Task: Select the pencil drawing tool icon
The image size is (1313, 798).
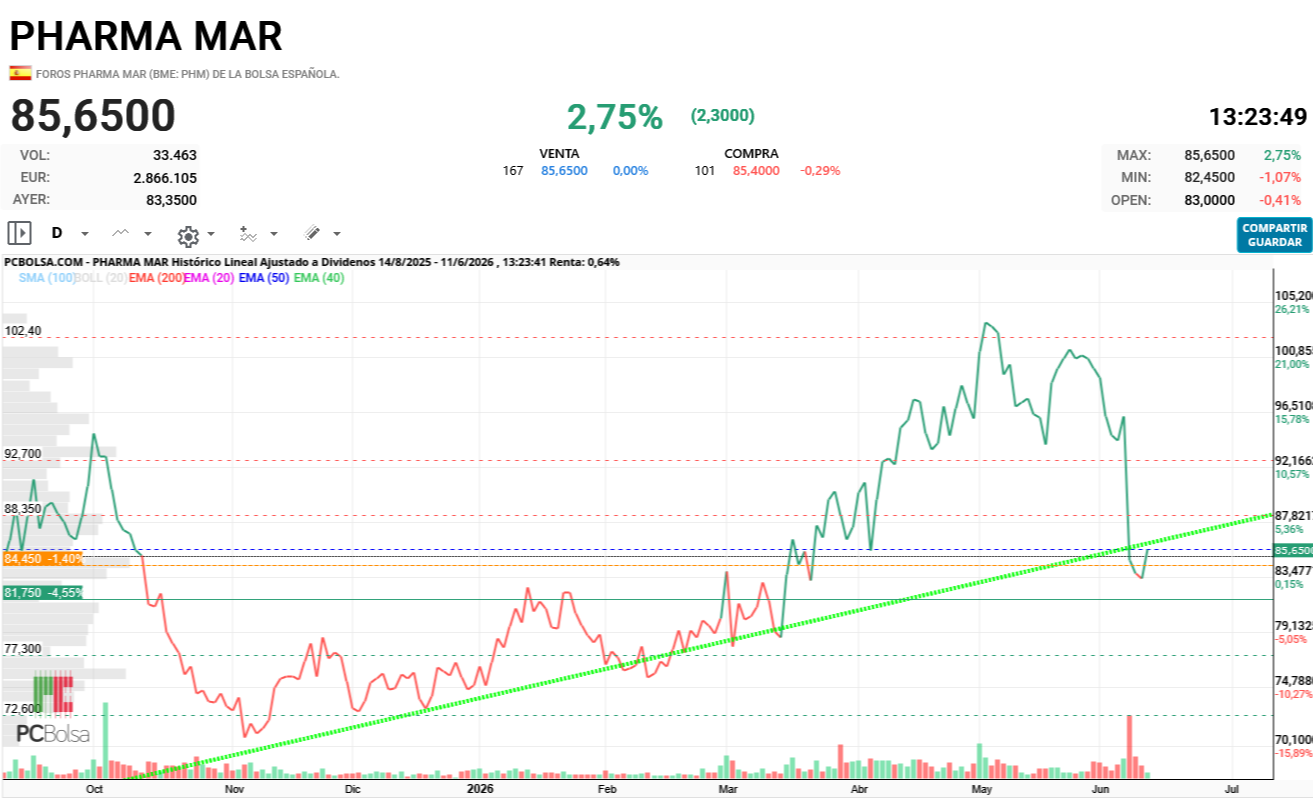Action: click(312, 233)
